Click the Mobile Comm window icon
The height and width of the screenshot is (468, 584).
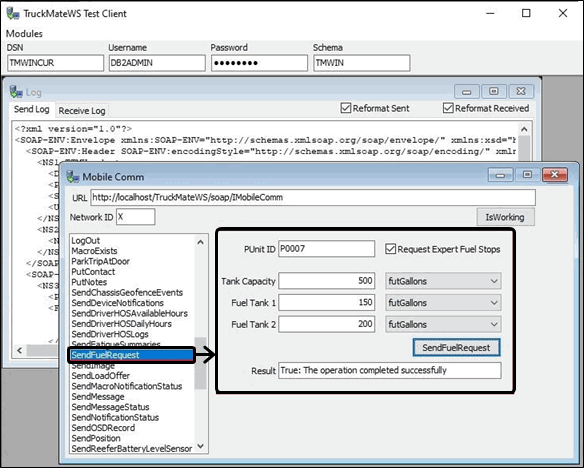coord(73,176)
